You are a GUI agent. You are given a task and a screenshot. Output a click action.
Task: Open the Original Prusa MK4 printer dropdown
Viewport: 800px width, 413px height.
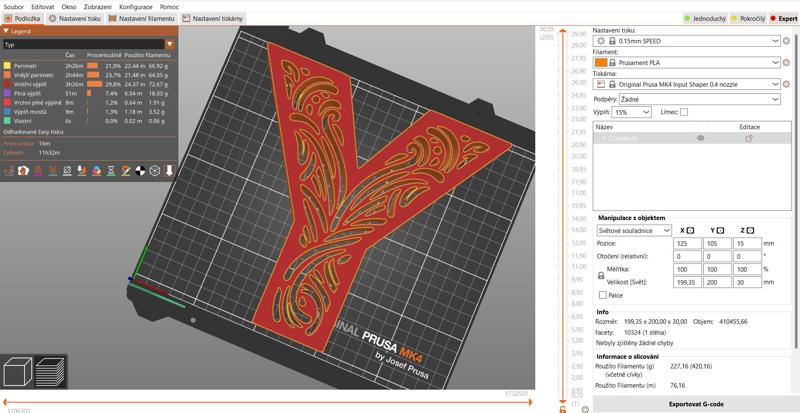coord(687,84)
